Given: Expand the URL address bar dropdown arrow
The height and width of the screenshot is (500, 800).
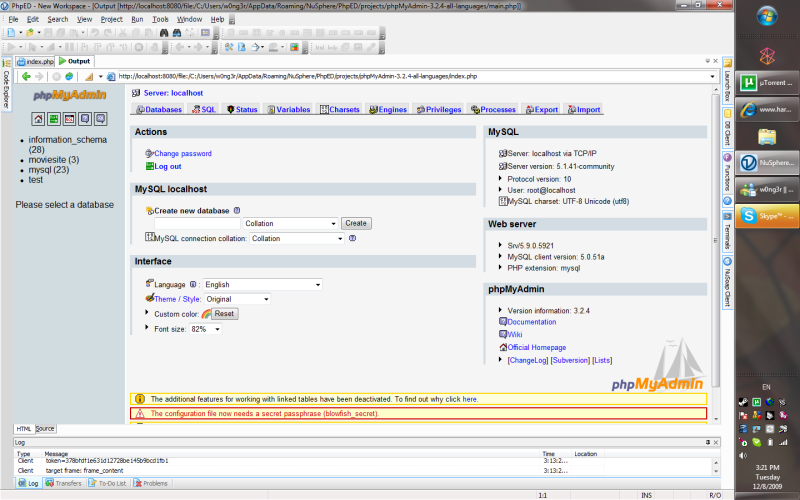Looking at the screenshot, I should click(x=712, y=77).
